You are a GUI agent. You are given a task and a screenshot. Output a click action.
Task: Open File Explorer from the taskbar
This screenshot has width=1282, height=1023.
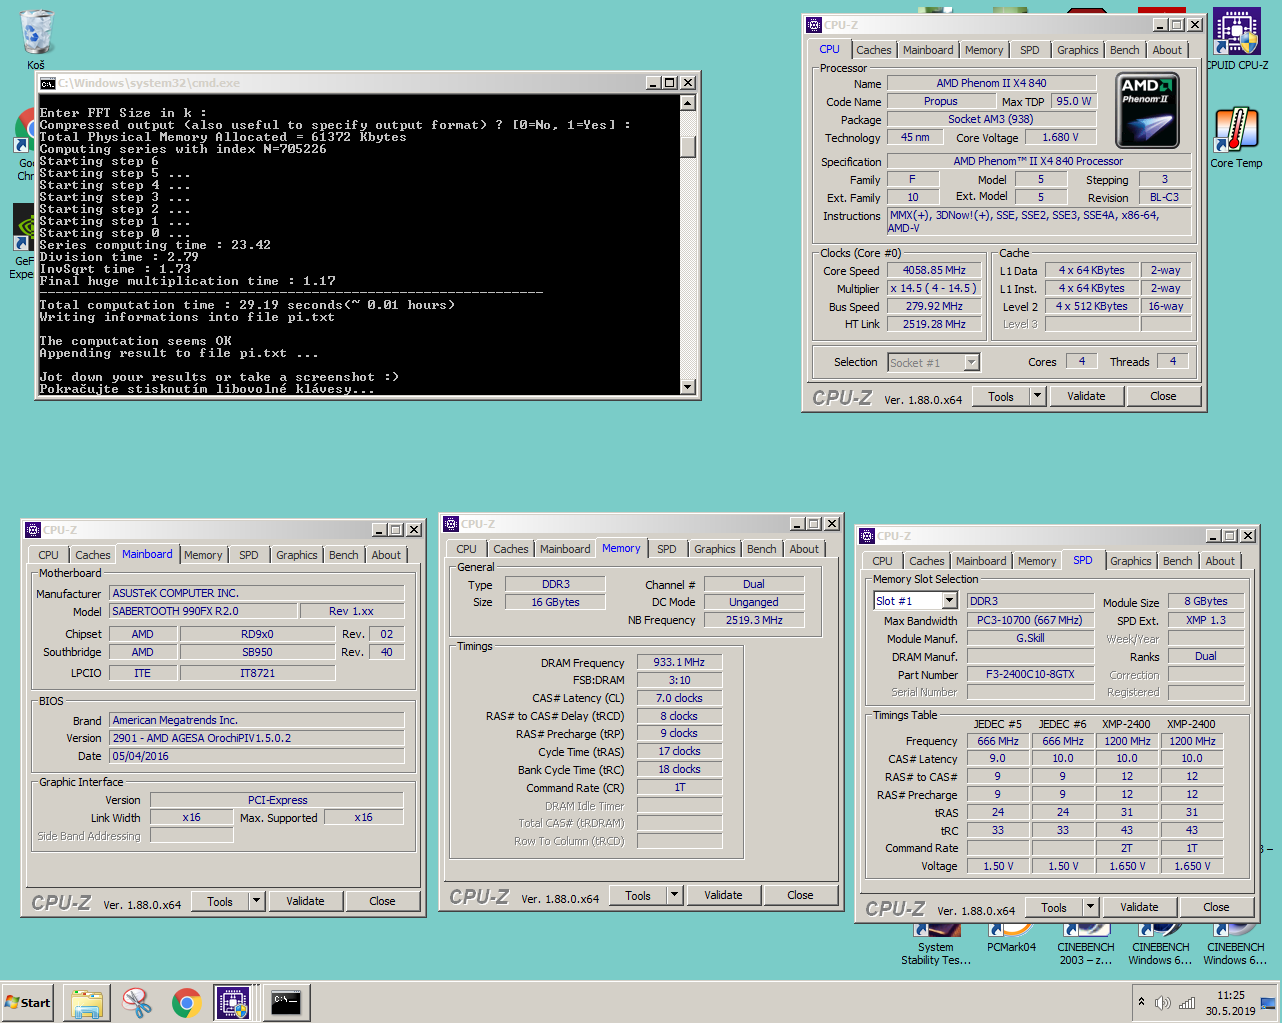click(87, 1002)
